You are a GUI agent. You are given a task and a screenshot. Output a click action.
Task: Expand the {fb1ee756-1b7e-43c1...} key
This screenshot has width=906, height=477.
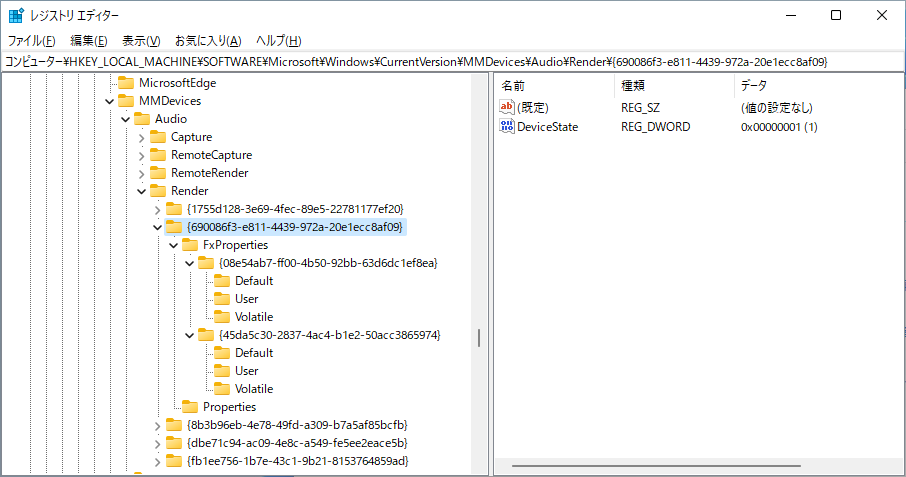click(x=157, y=461)
